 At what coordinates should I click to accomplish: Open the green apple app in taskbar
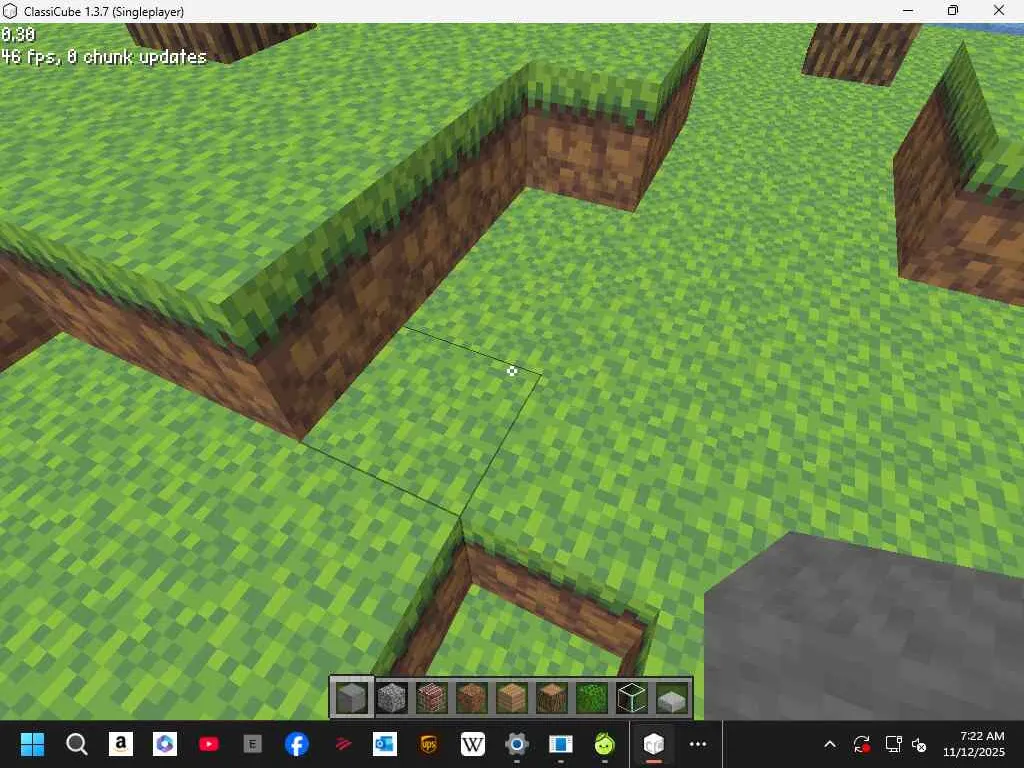point(605,744)
